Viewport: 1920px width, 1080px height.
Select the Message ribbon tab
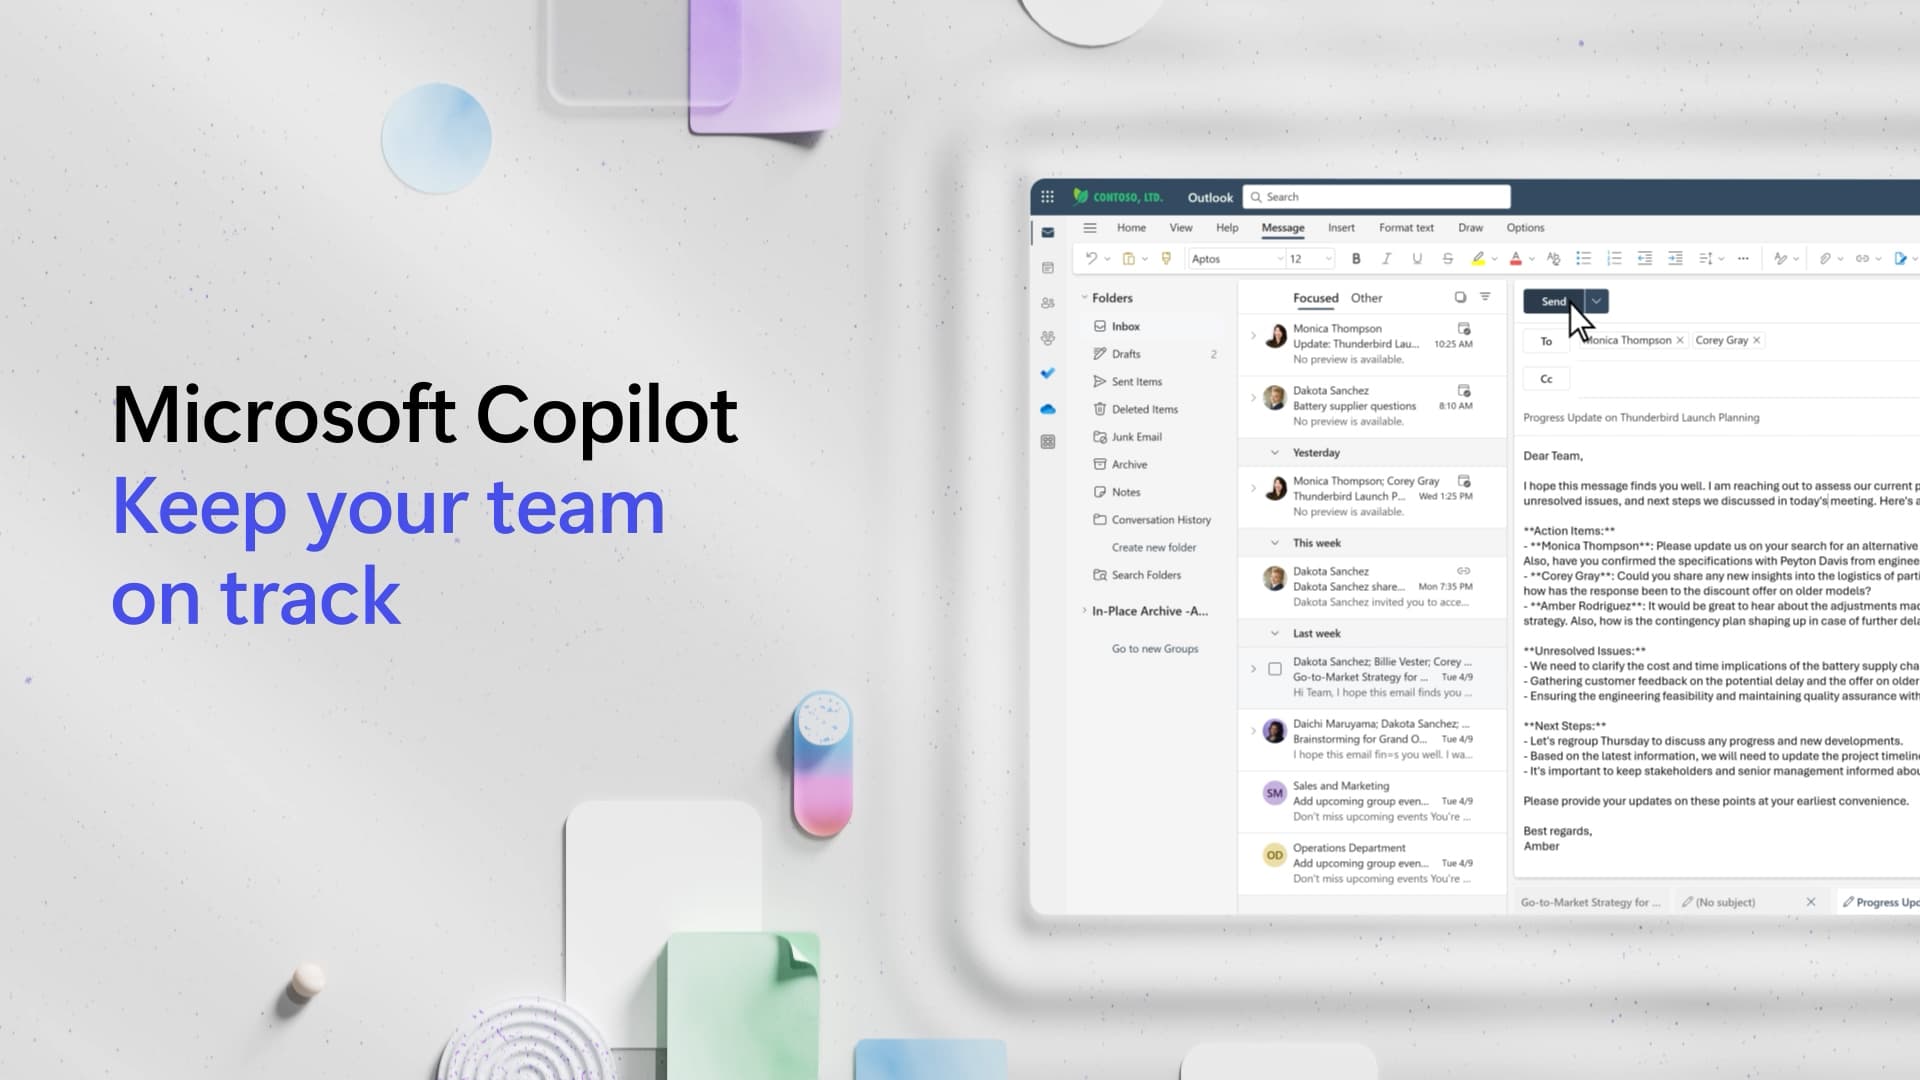point(1283,227)
